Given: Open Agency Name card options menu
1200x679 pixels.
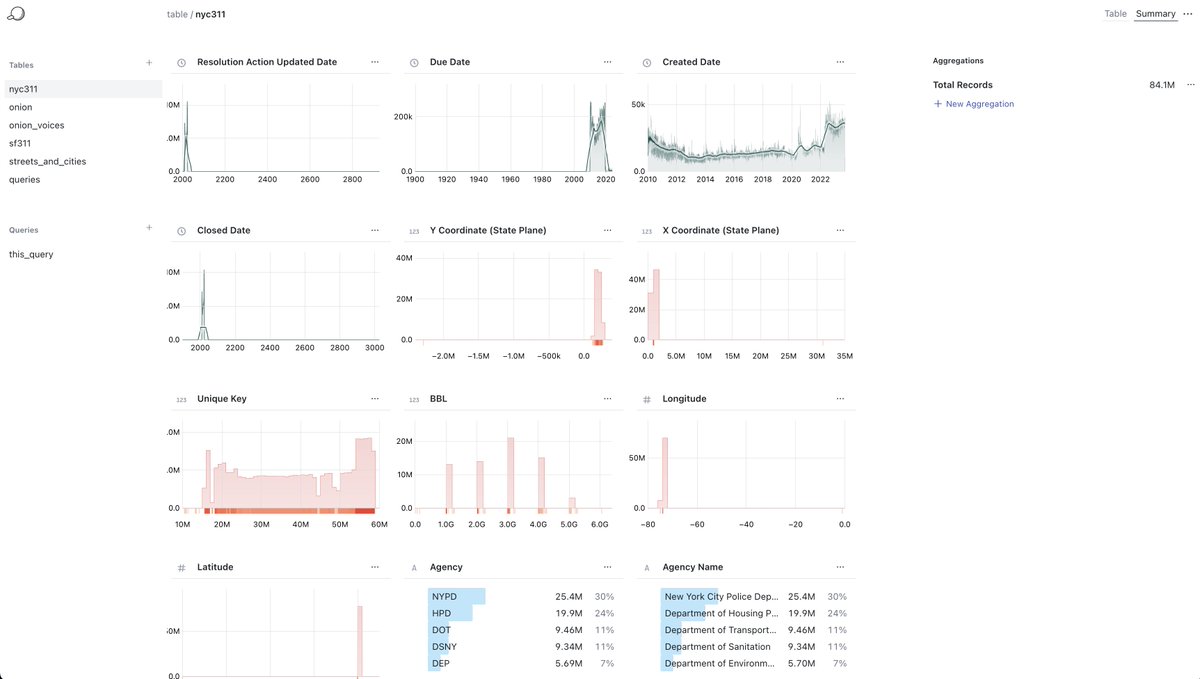Looking at the screenshot, I should [840, 567].
